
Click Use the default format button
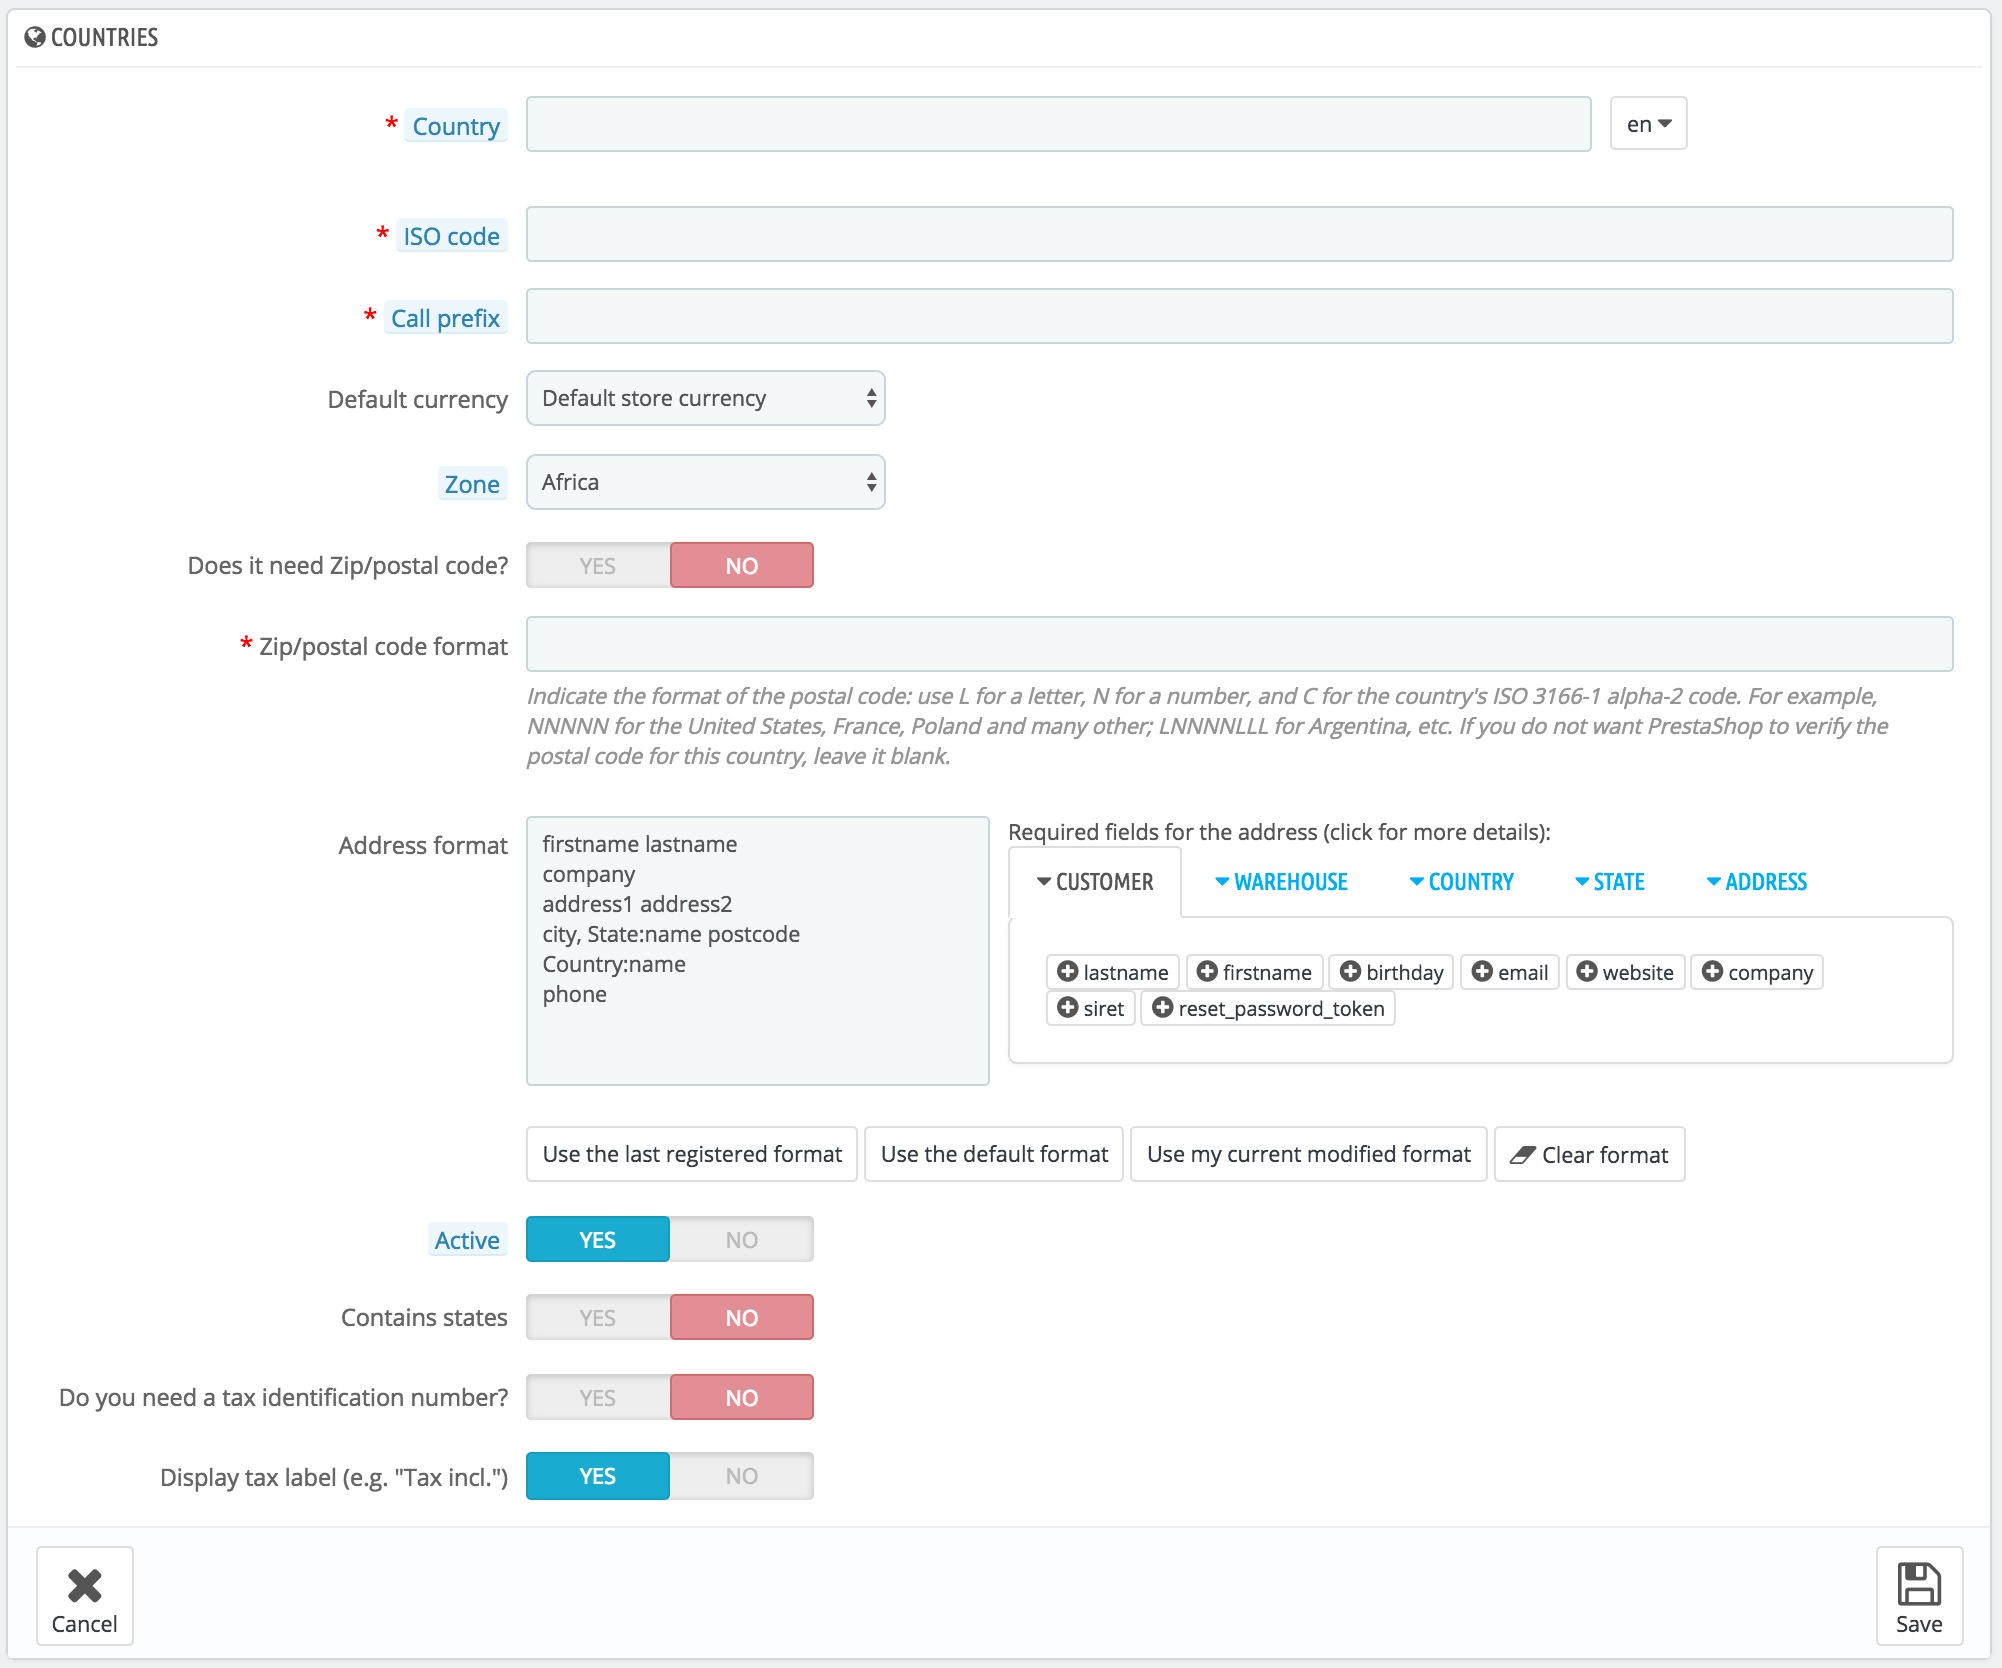(x=994, y=1154)
